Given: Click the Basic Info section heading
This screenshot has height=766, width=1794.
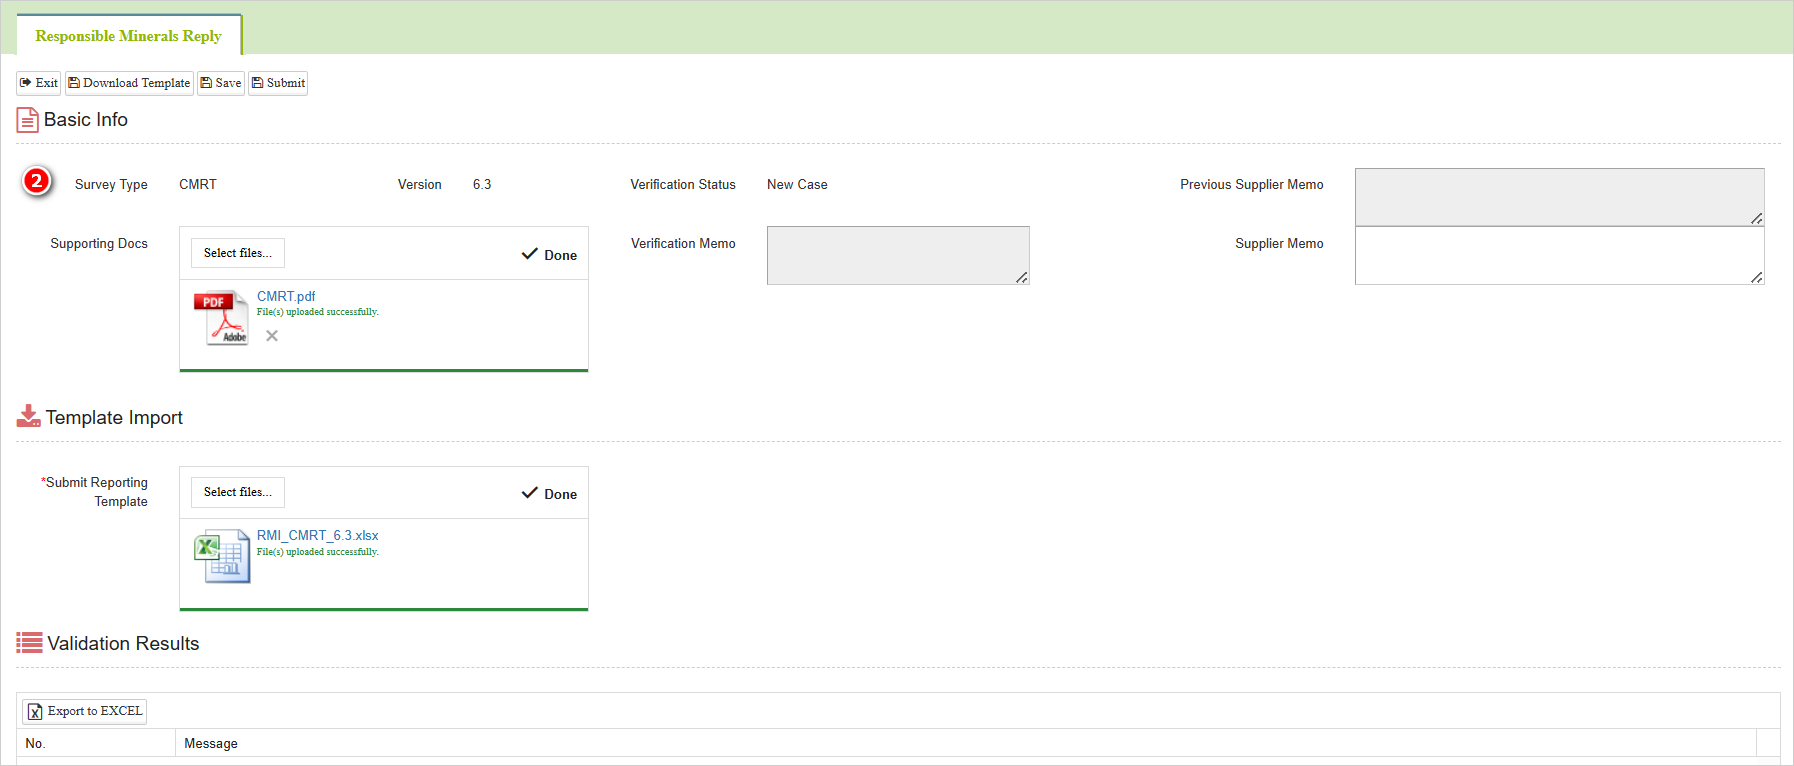Looking at the screenshot, I should pos(86,120).
